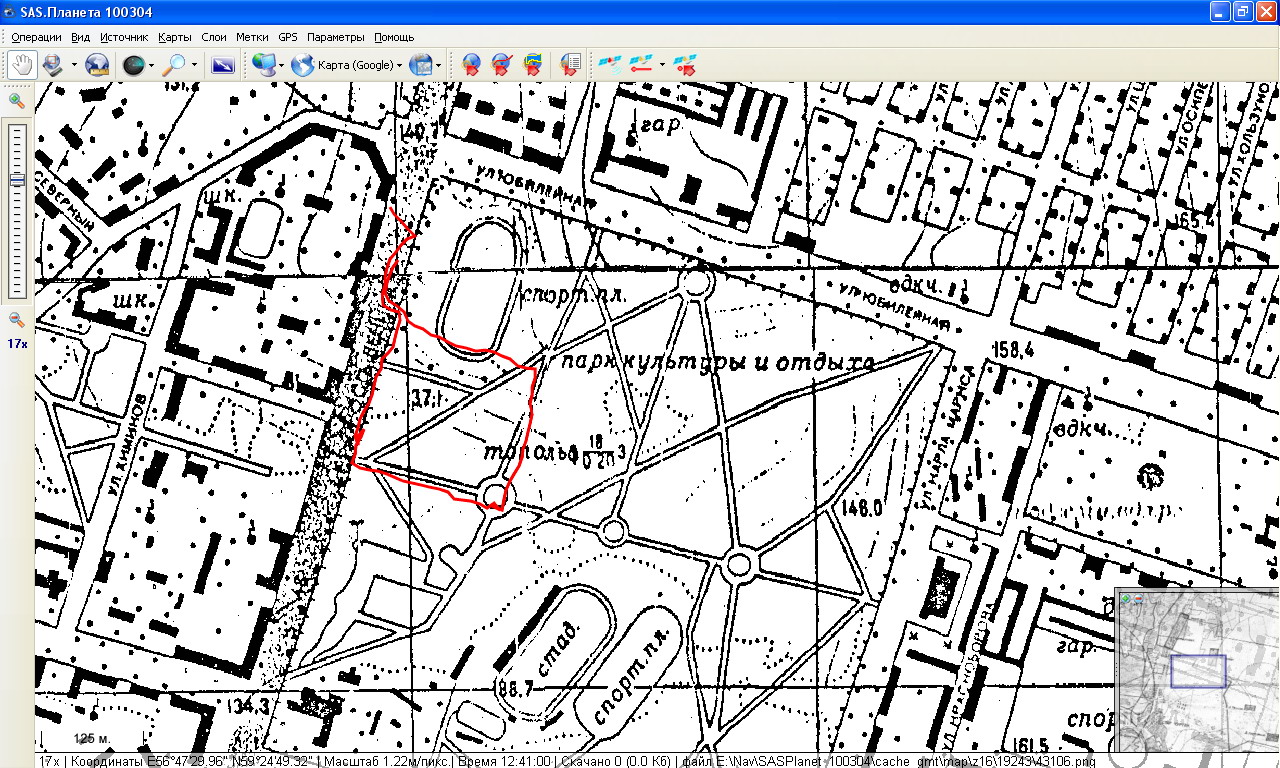Open the Операции menu

coord(36,37)
